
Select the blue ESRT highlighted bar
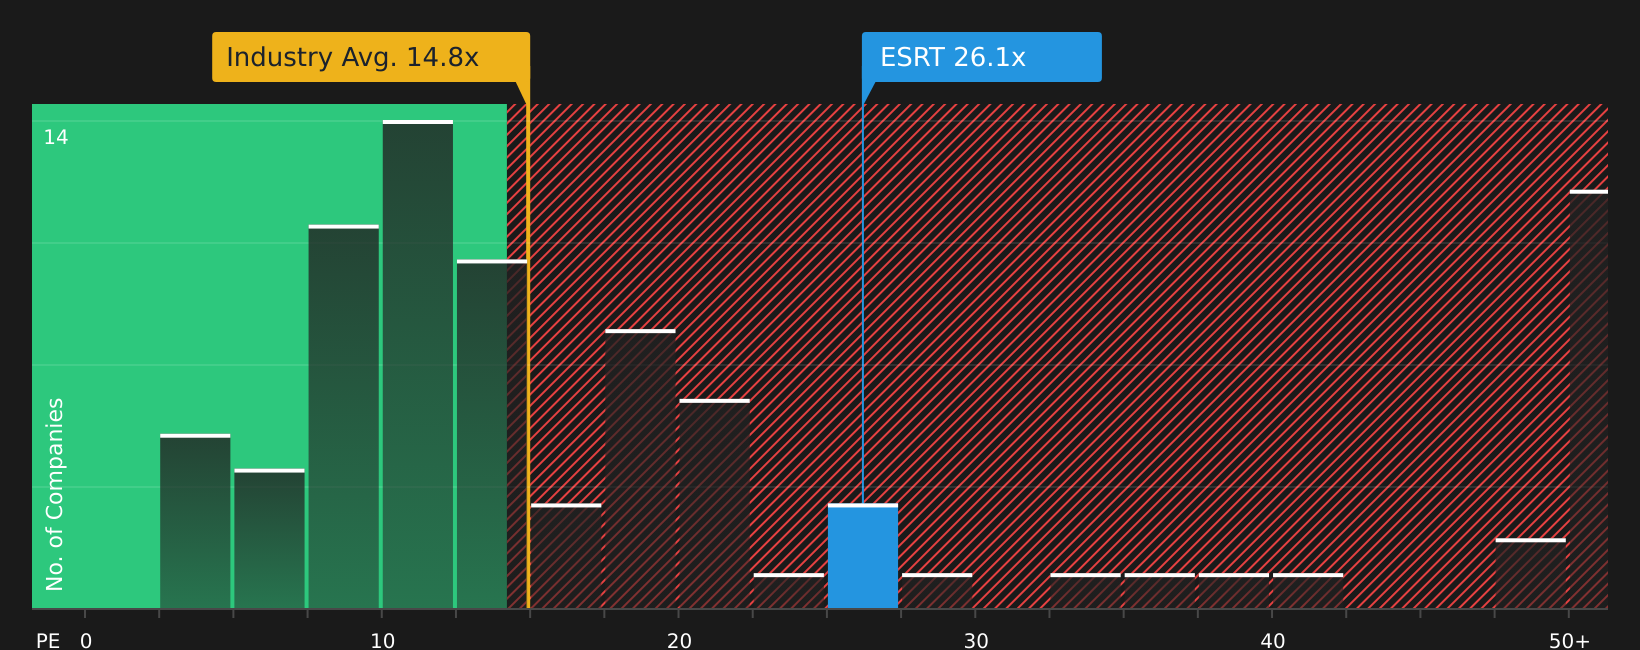863,556
